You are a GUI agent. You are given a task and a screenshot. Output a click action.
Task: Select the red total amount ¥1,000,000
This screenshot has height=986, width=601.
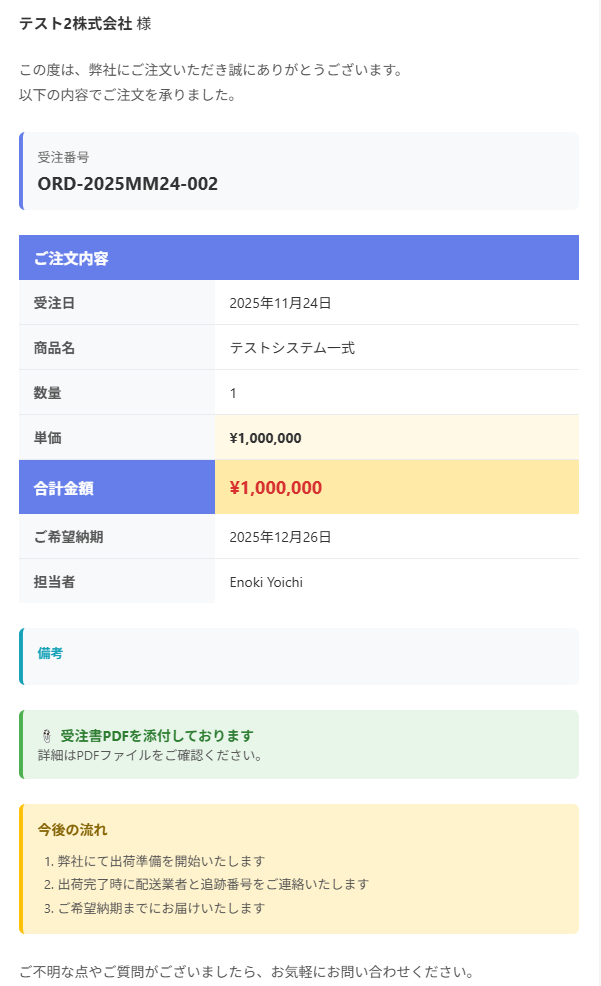pyautogui.click(x=275, y=488)
